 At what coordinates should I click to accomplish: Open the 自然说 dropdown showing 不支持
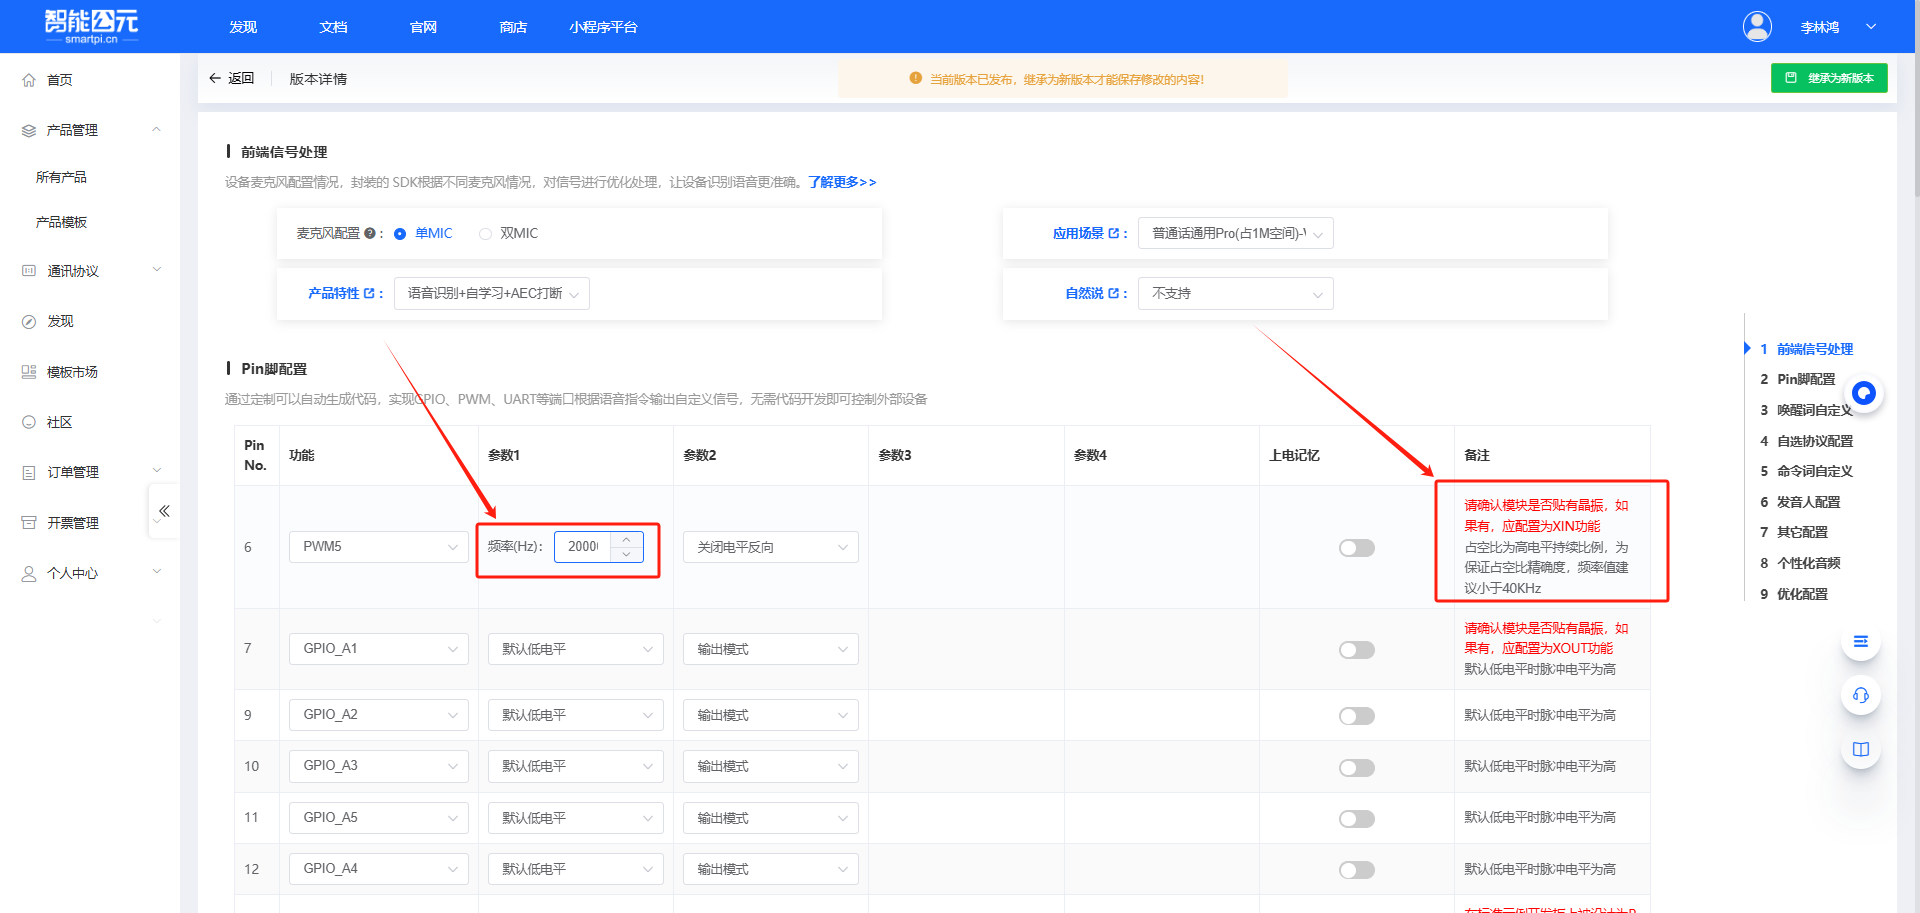pyautogui.click(x=1235, y=293)
